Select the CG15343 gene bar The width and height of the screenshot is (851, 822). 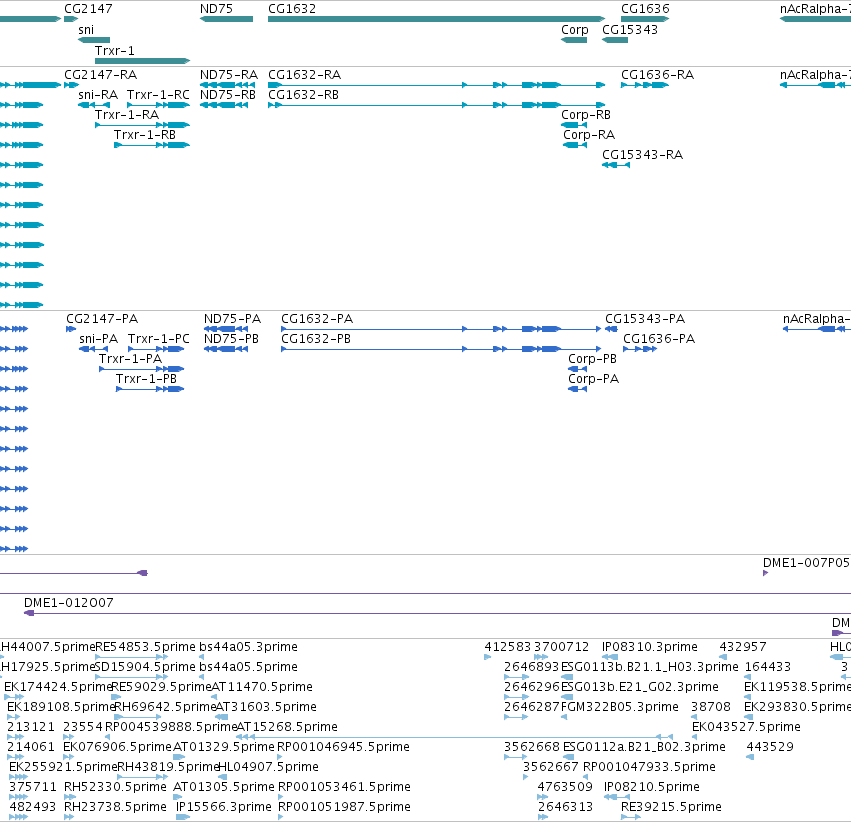tap(615, 40)
